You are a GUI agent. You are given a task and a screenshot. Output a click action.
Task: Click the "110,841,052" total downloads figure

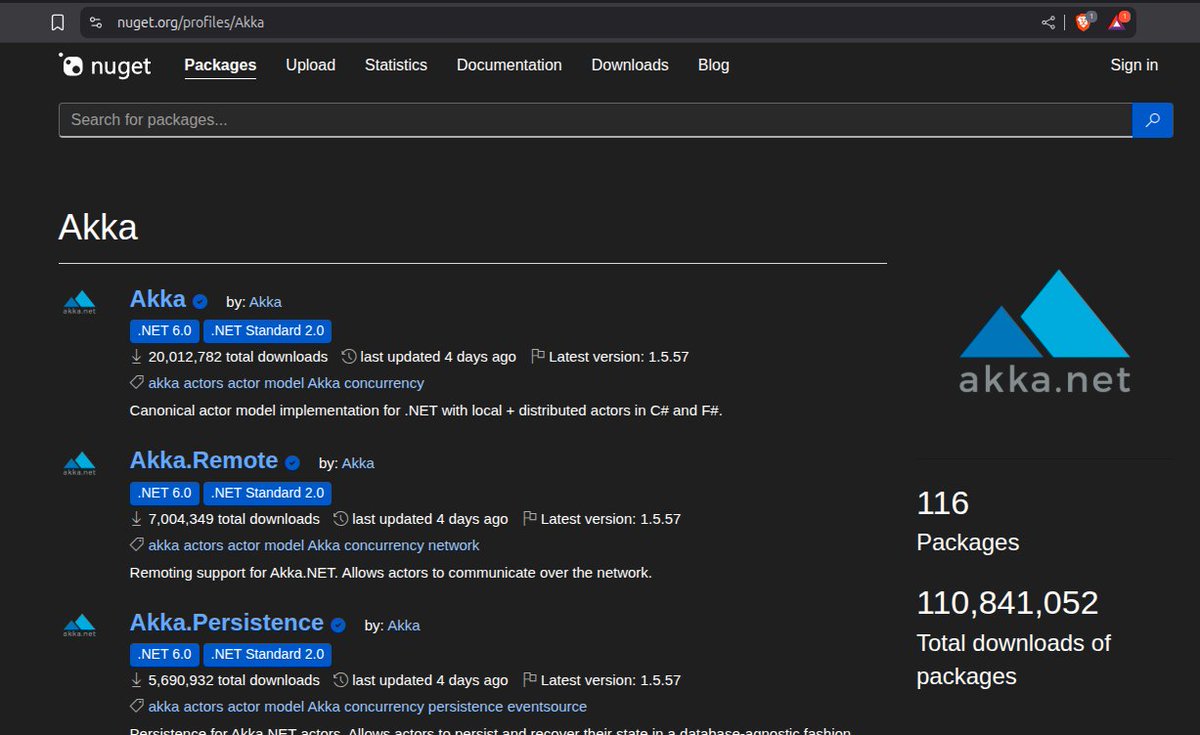click(x=1008, y=603)
